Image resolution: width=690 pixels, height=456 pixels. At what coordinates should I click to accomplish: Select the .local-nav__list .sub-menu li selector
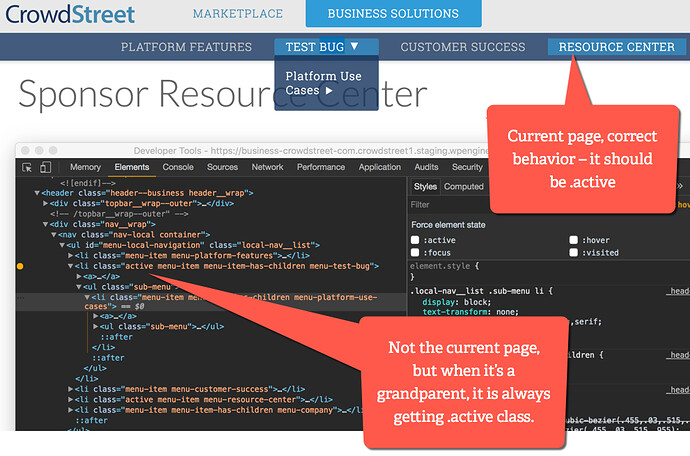coord(478,291)
